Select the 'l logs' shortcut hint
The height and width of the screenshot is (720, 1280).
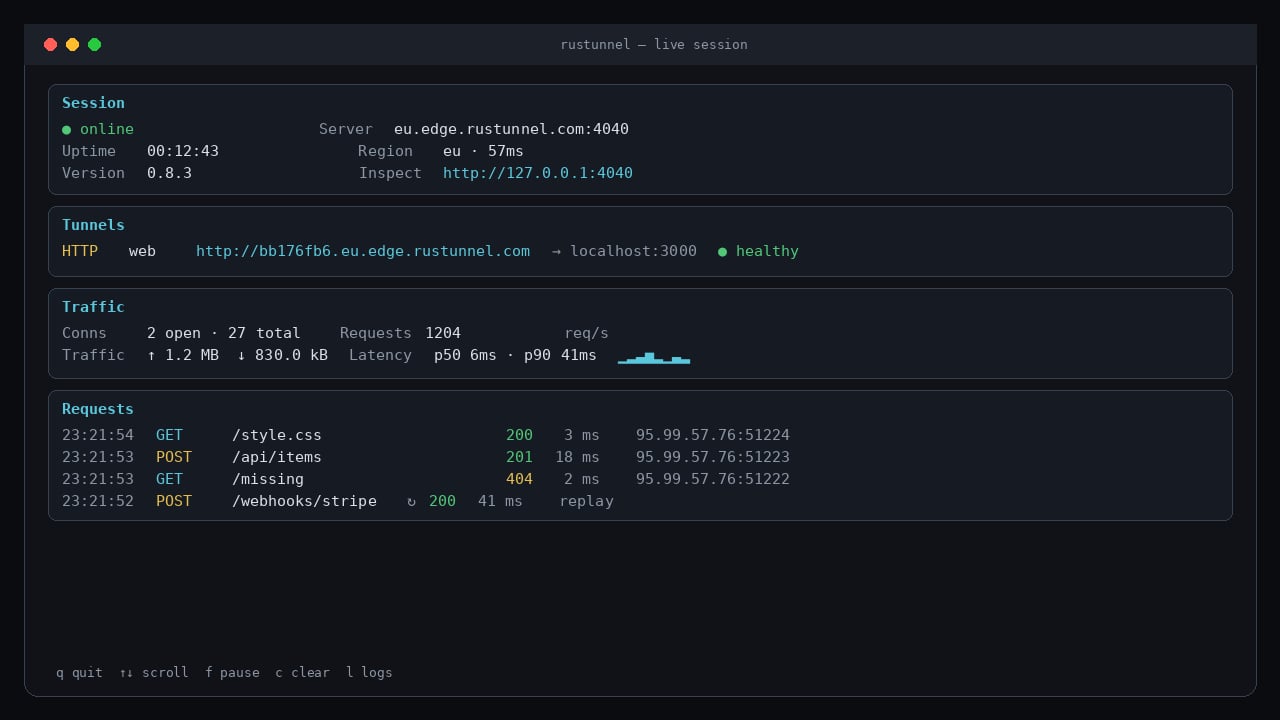tap(369, 673)
